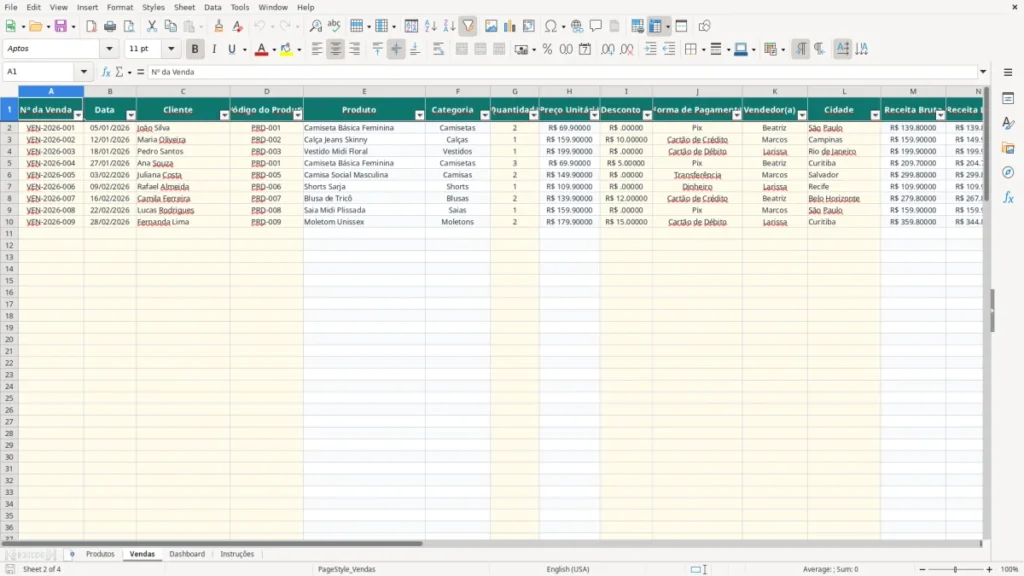
Task: Save the spreadsheet with the Save icon
Action: click(61, 26)
